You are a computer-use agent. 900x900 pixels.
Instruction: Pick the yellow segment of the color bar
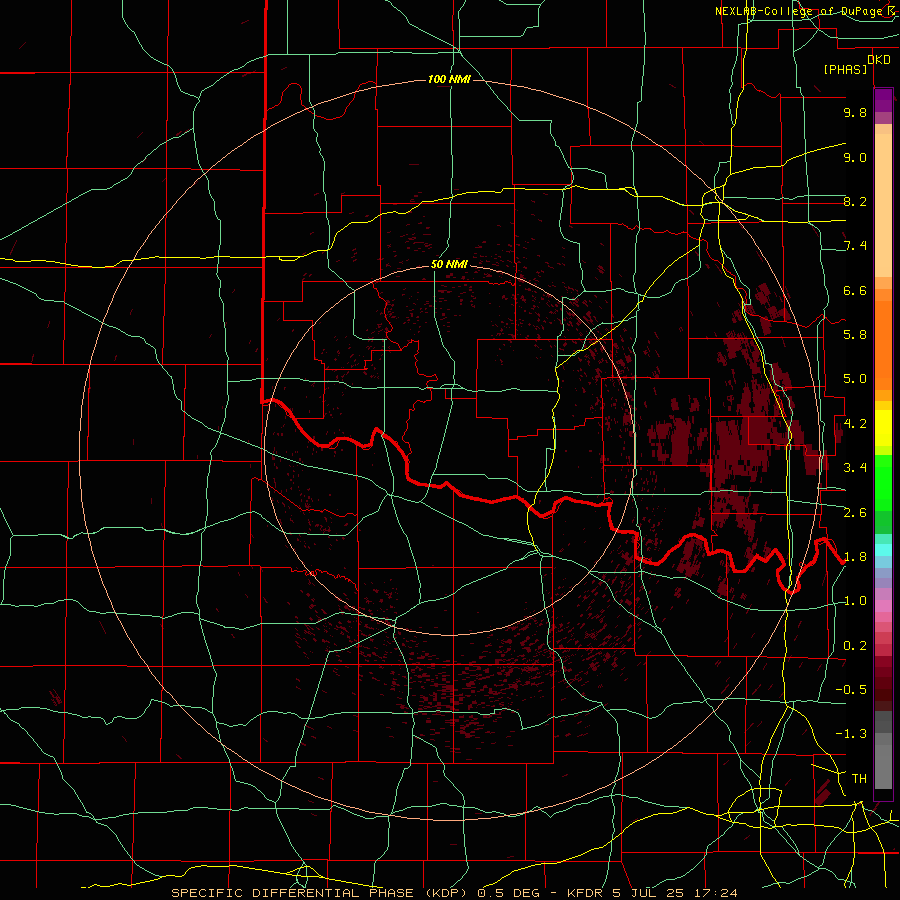click(883, 428)
